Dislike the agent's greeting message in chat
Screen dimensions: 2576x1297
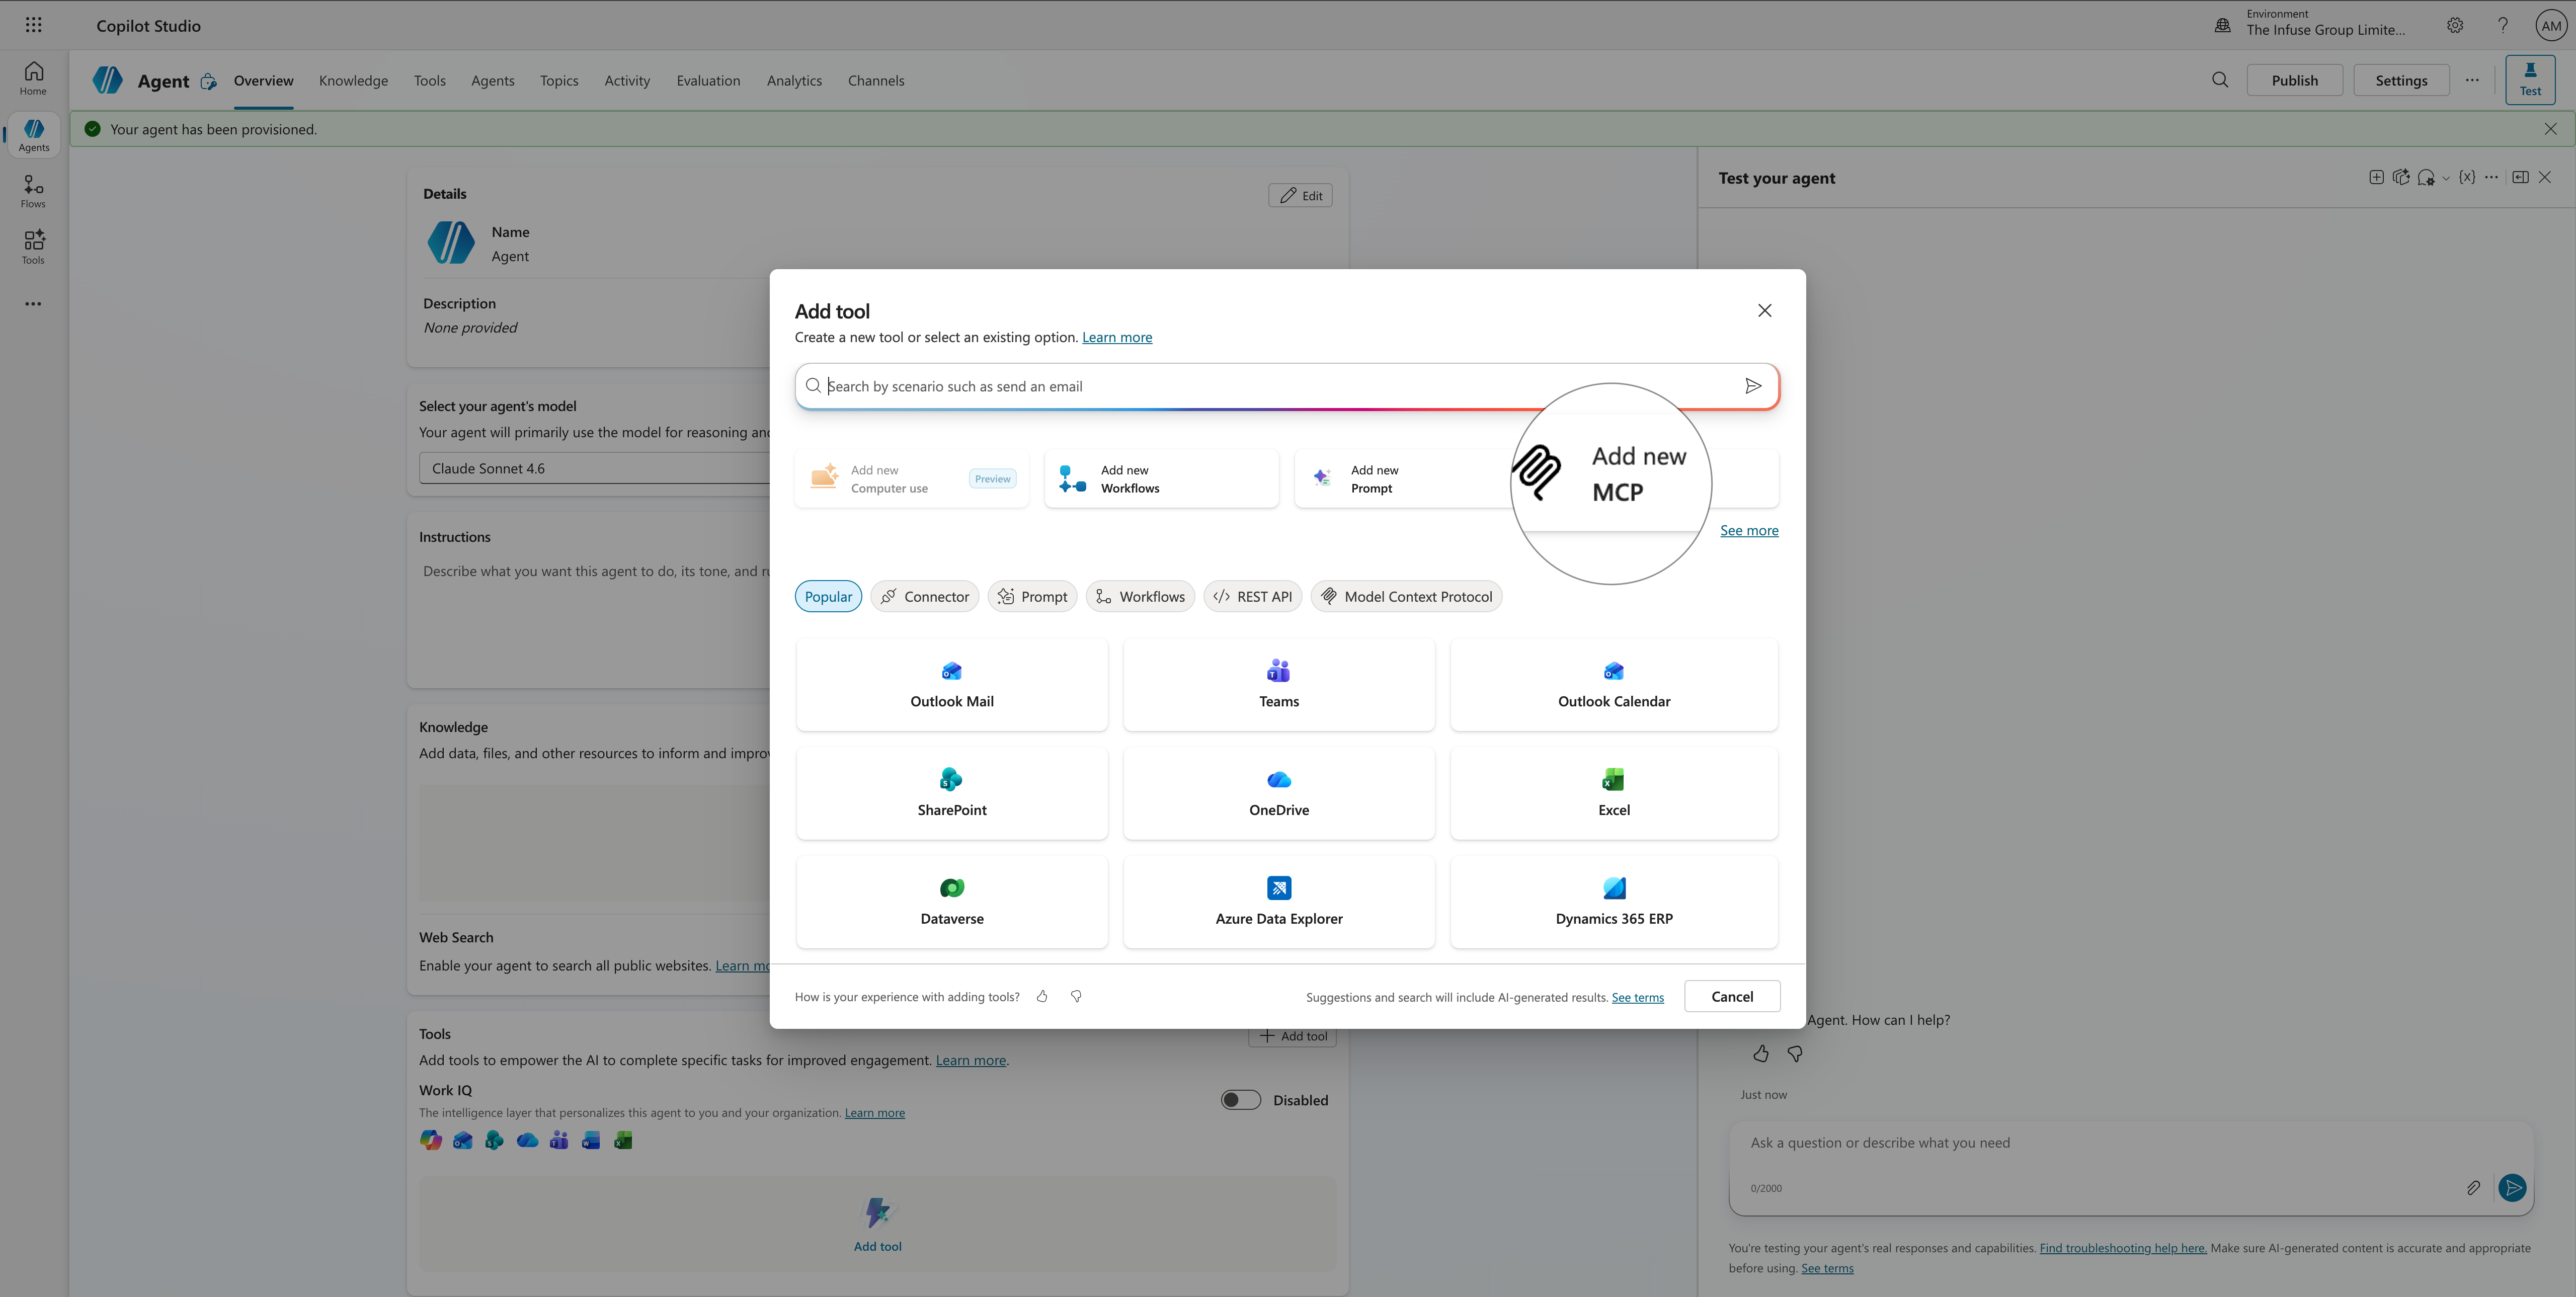(x=1795, y=1054)
